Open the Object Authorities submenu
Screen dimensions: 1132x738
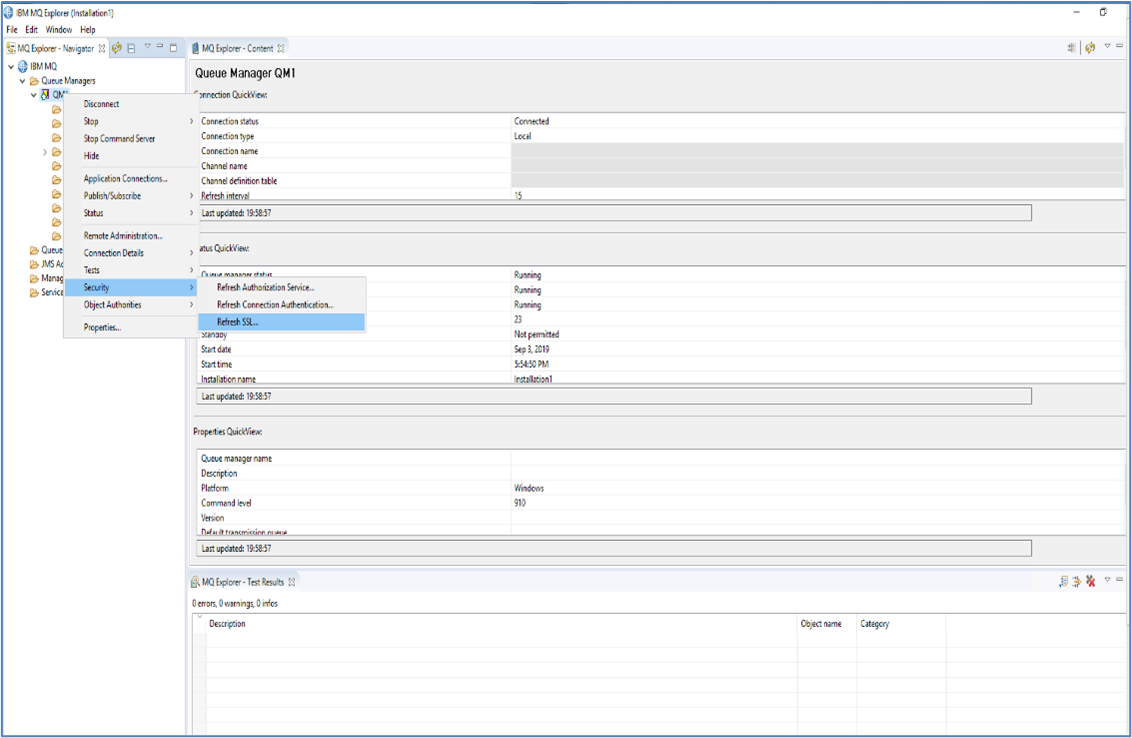(131, 305)
